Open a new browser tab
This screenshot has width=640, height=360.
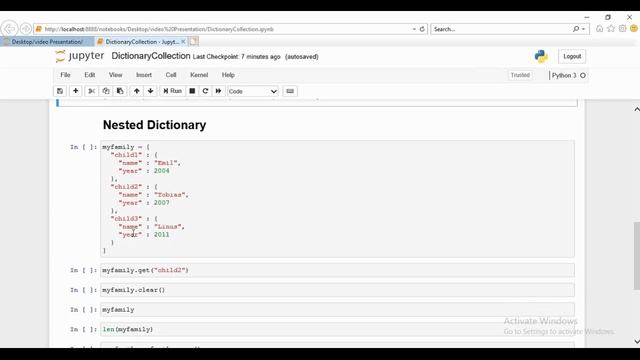194,42
